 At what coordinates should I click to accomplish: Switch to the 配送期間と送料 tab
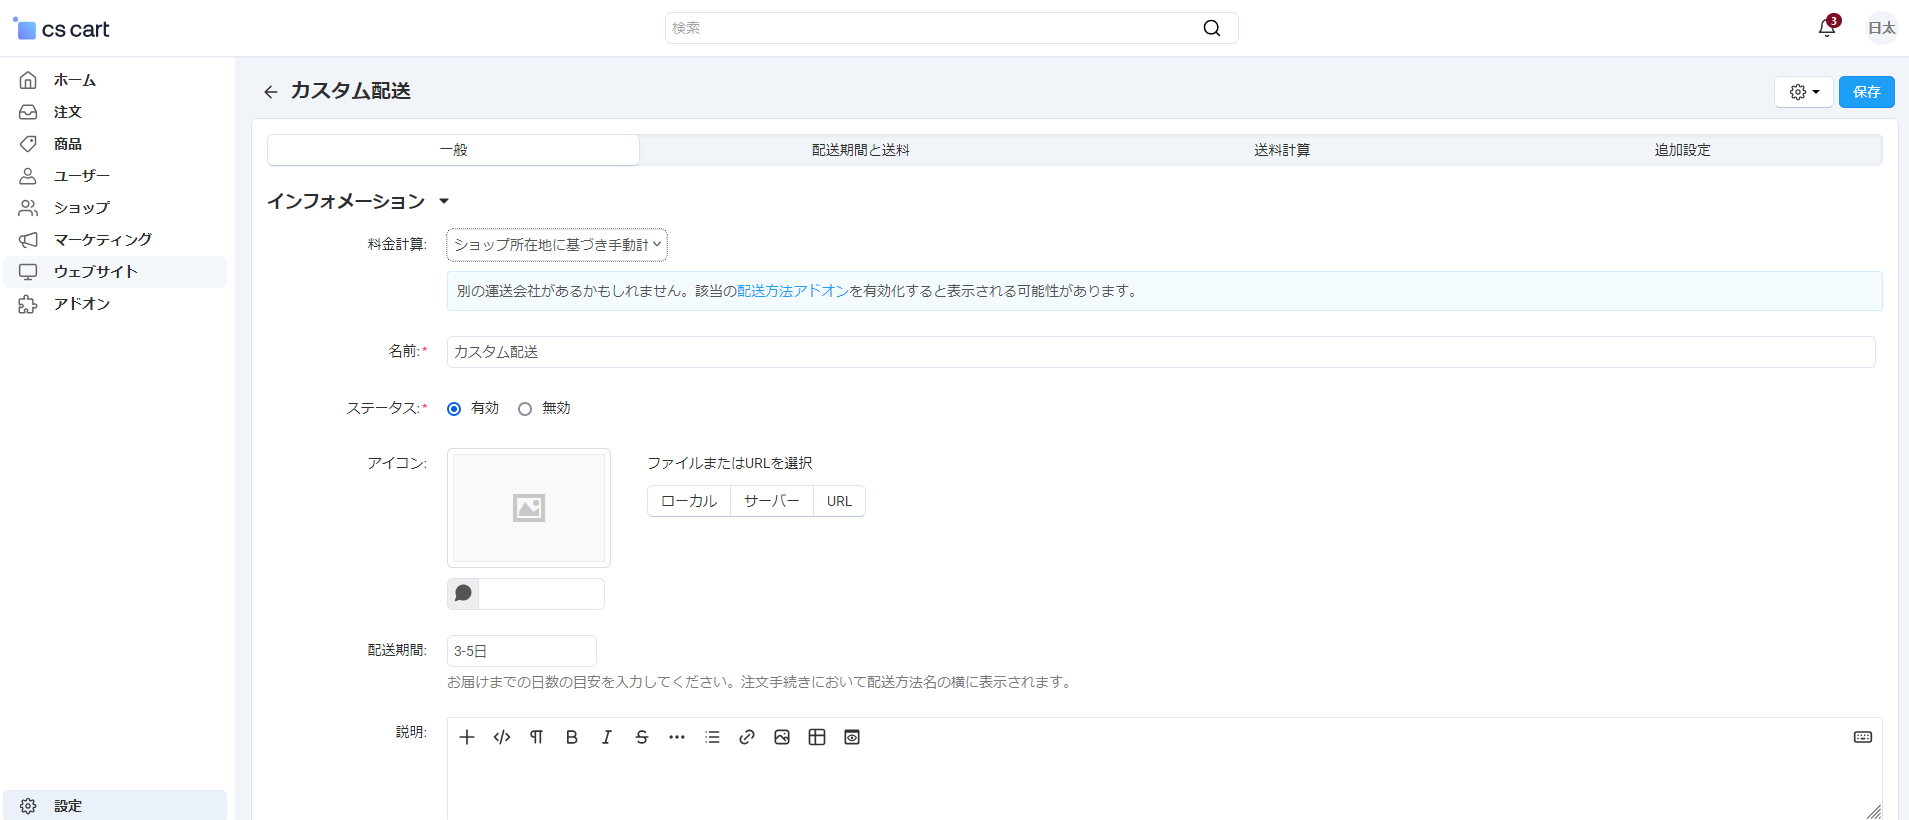(x=860, y=150)
